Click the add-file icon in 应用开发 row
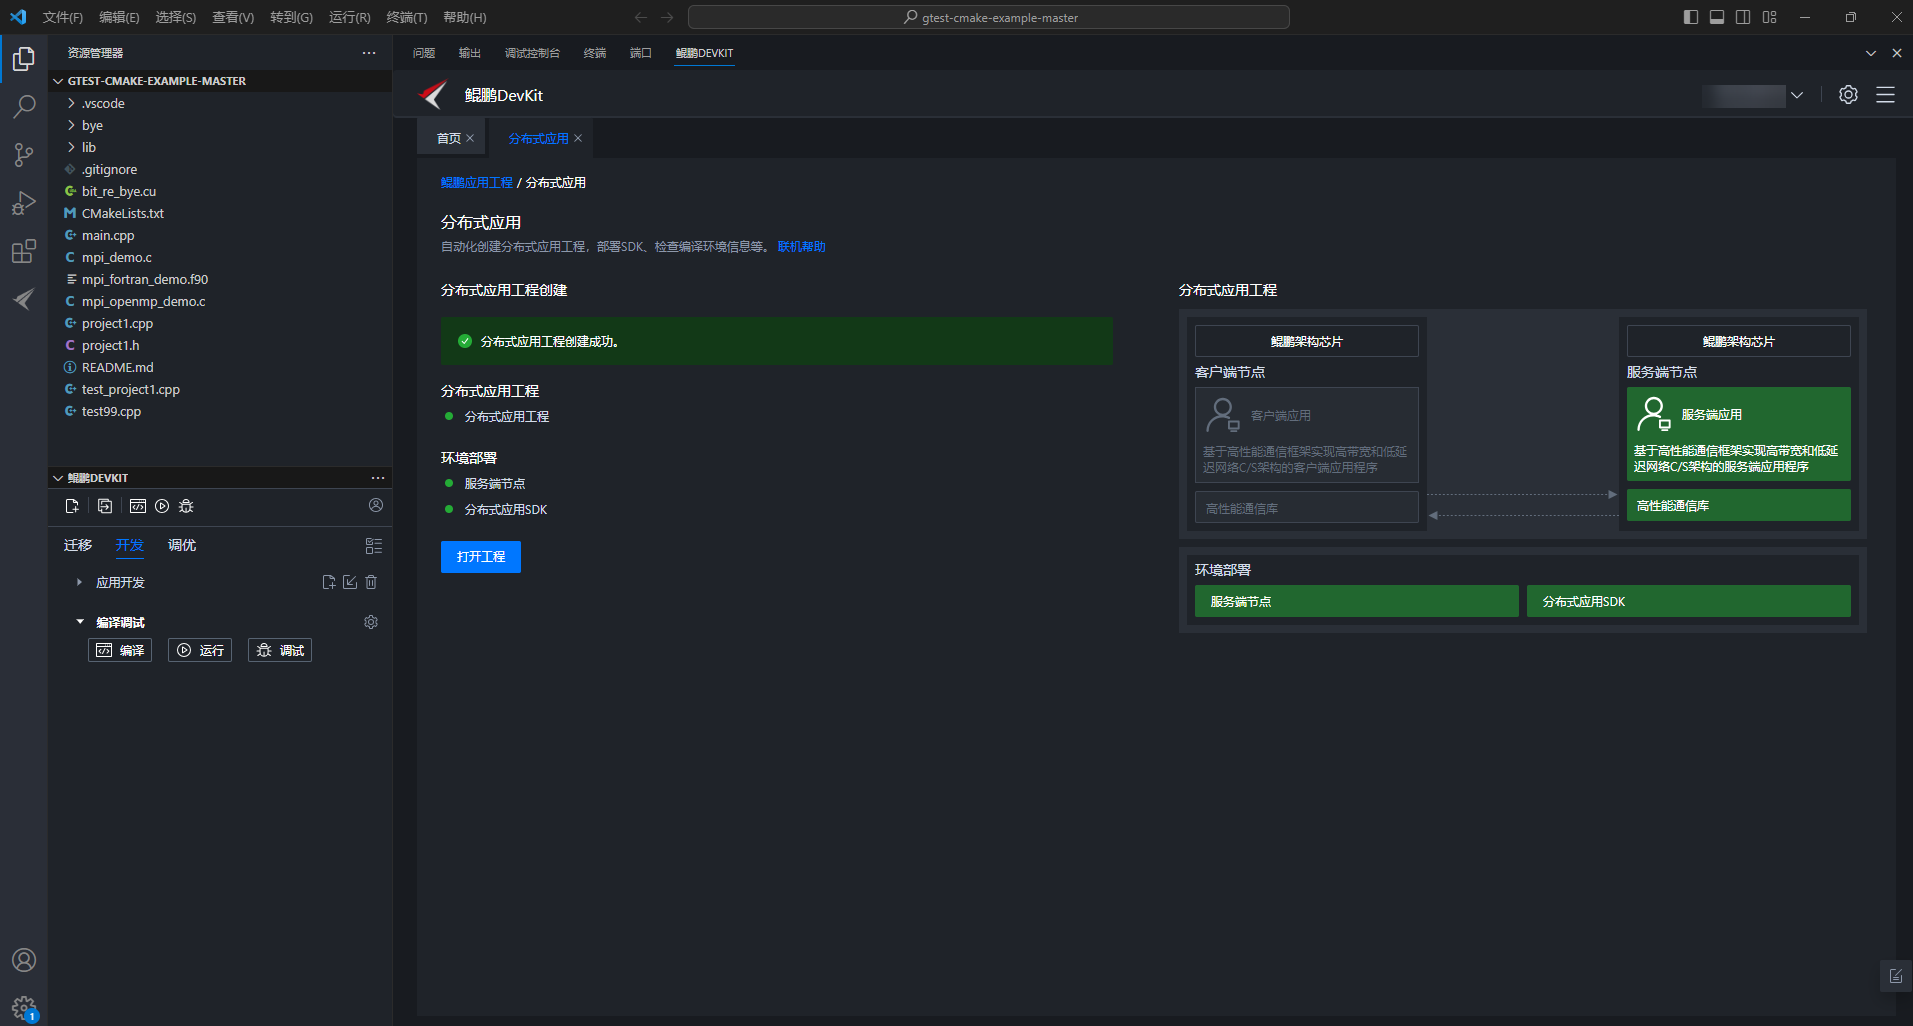Viewport: 1913px width, 1026px height. (329, 582)
